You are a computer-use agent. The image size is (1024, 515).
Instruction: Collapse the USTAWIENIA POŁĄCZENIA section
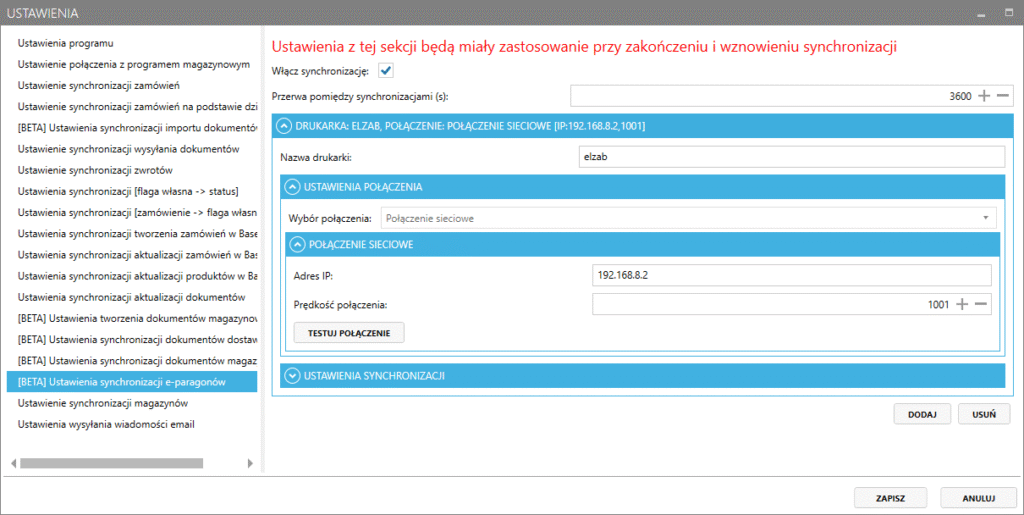(x=292, y=186)
